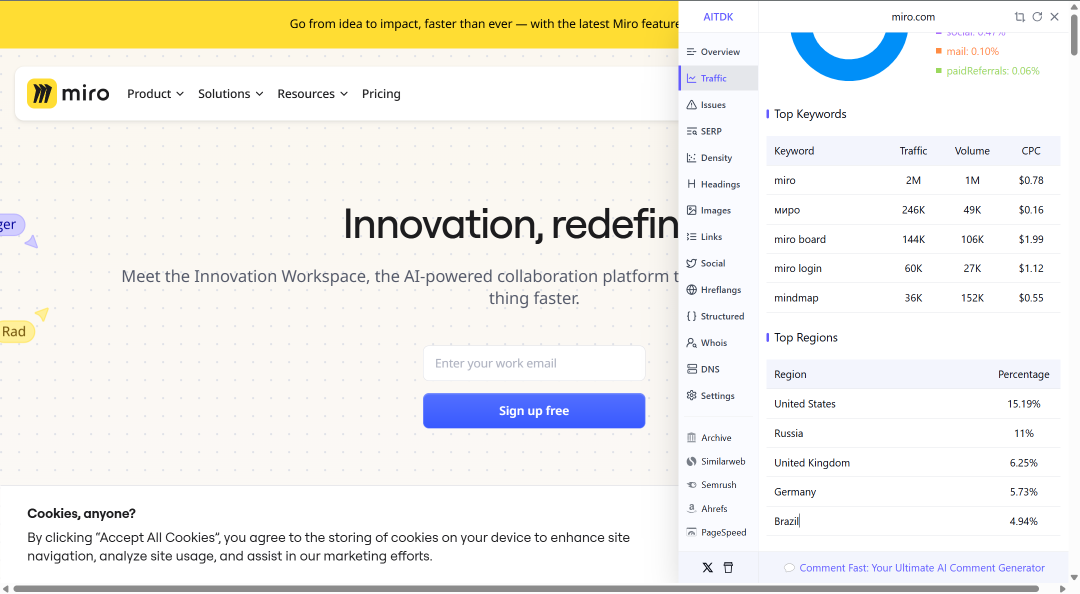
Task: Click the Similarweb icon
Action: click(x=692, y=462)
